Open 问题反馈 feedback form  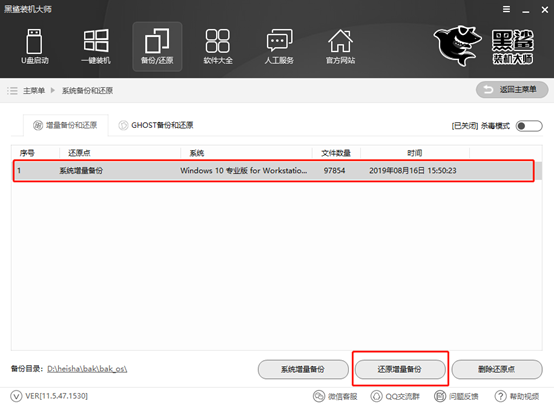tap(456, 396)
